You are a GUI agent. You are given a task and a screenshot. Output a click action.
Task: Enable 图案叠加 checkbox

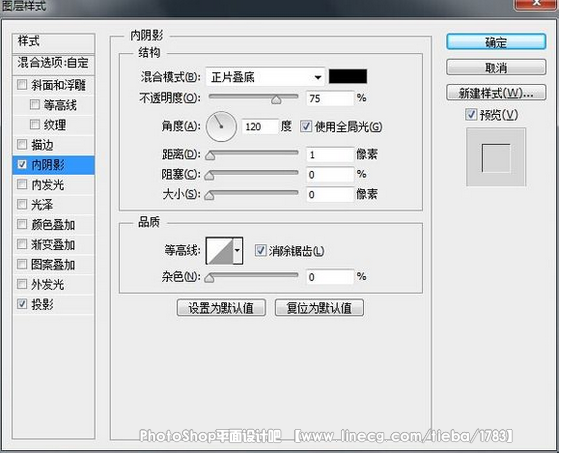tap(22, 264)
